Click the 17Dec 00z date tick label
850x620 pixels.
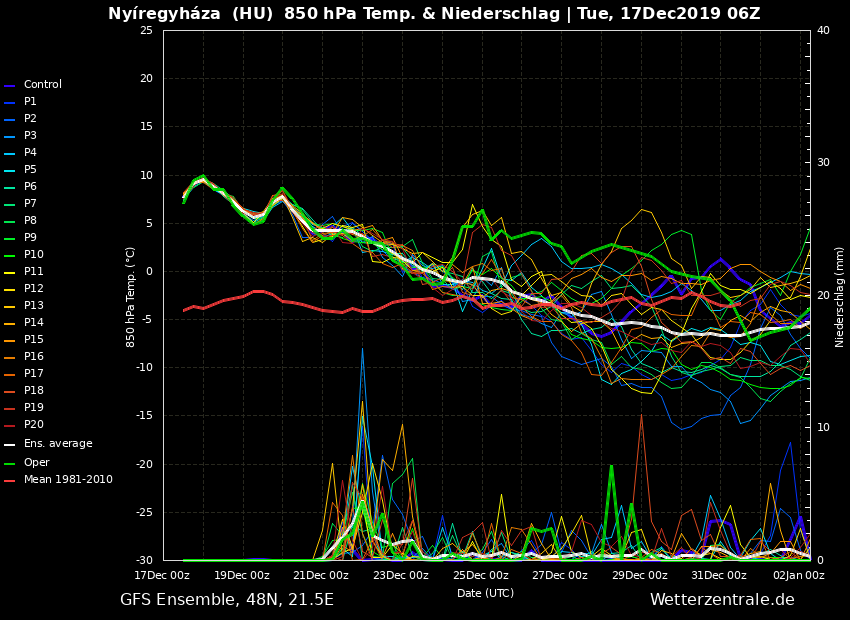coord(162,575)
